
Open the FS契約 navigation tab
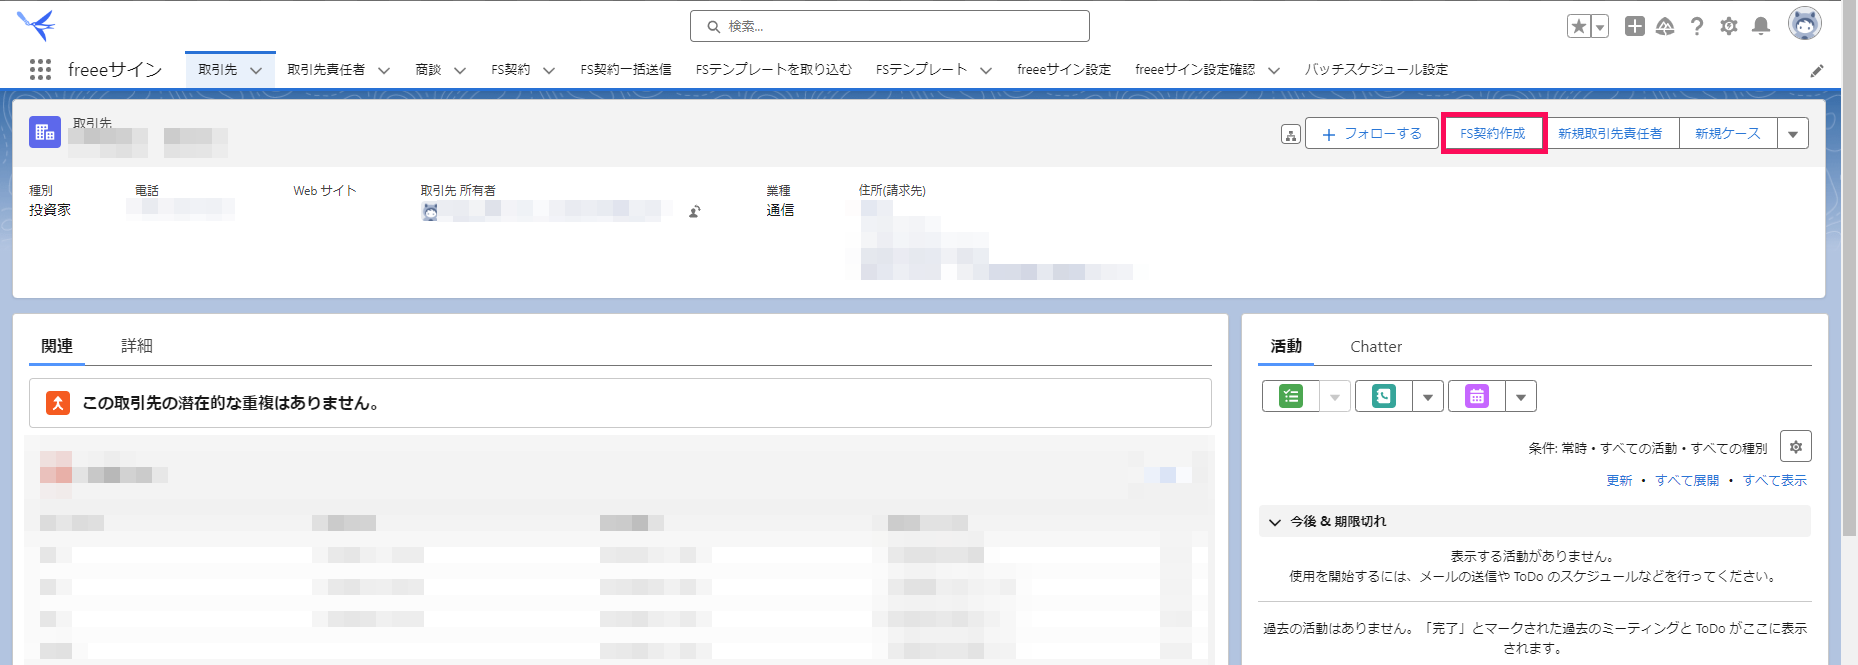[x=511, y=70]
